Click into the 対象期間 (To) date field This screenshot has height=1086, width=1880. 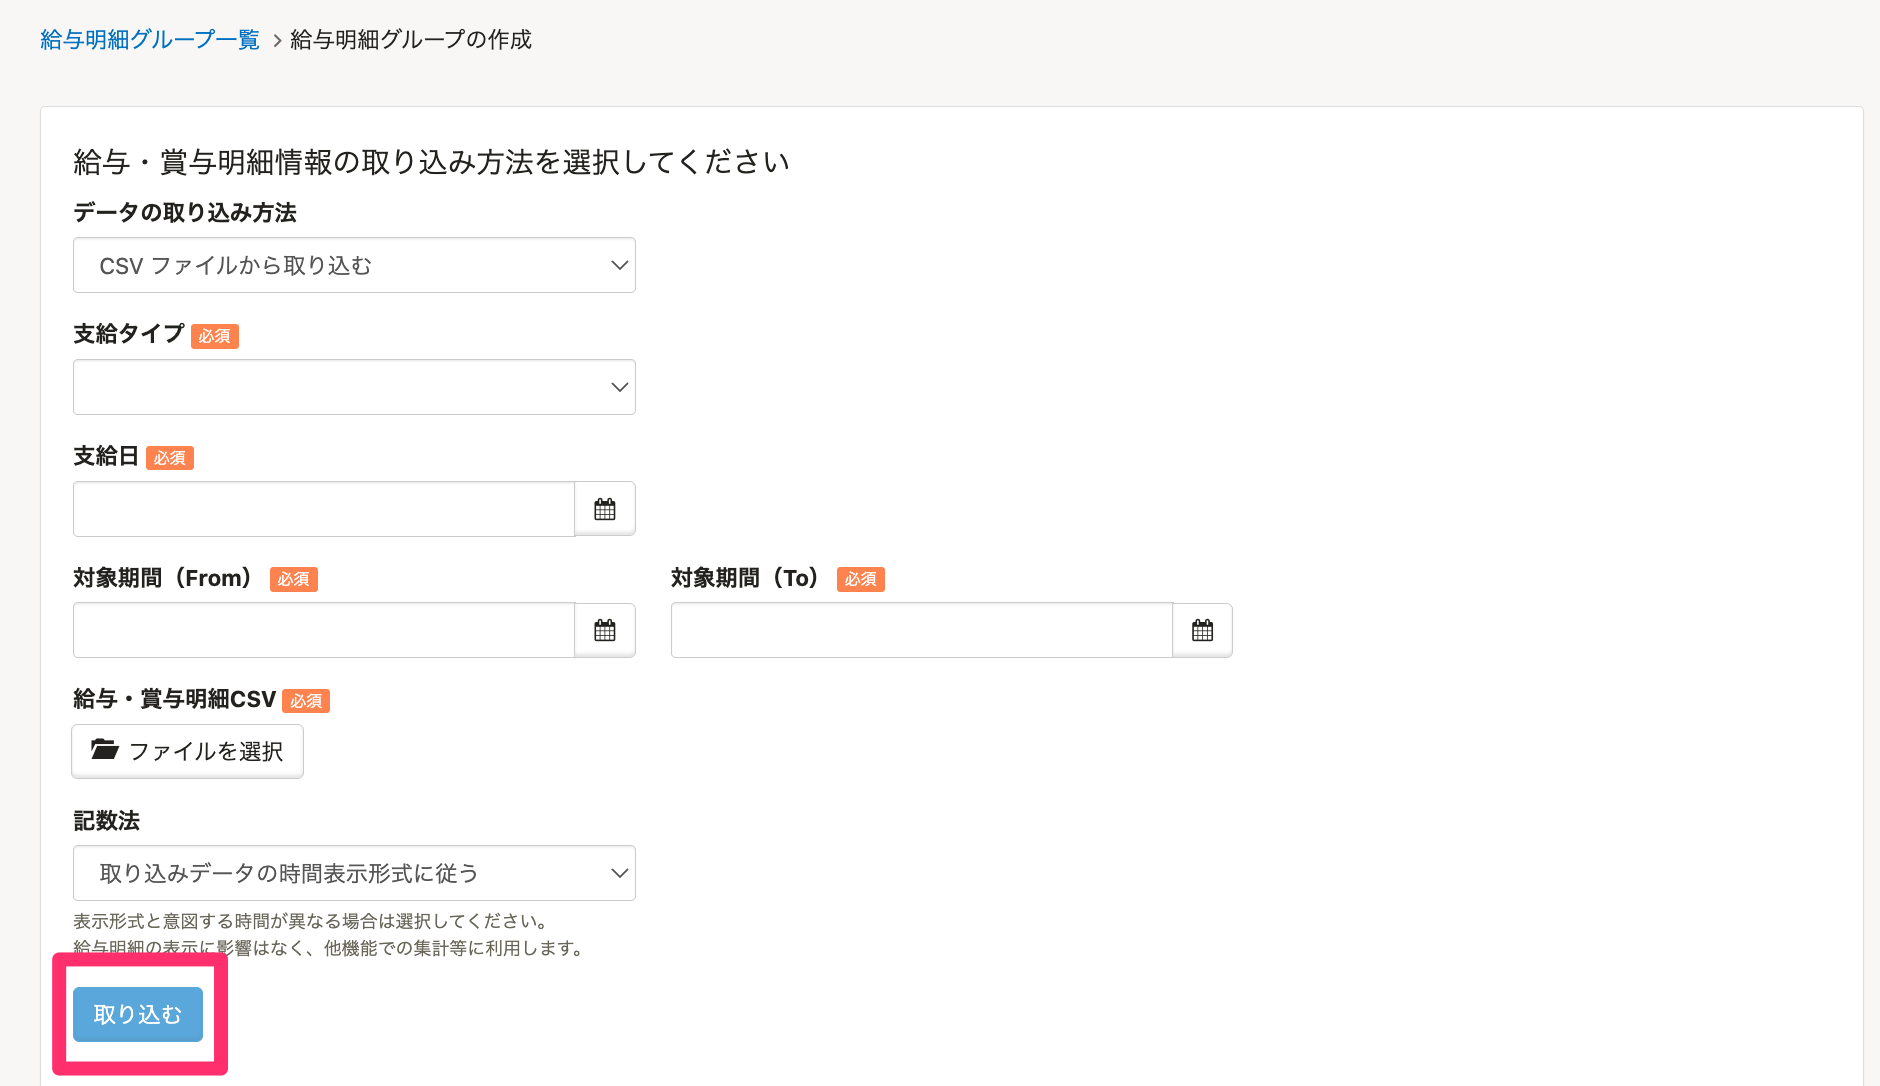921,630
